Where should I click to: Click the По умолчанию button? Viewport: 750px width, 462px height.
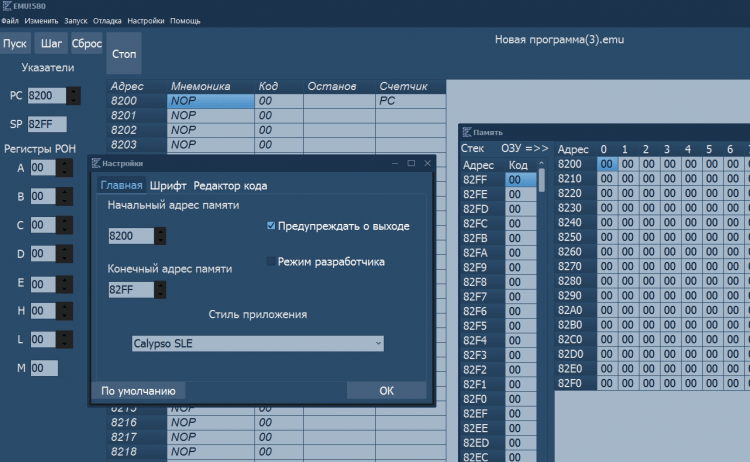coord(139,391)
